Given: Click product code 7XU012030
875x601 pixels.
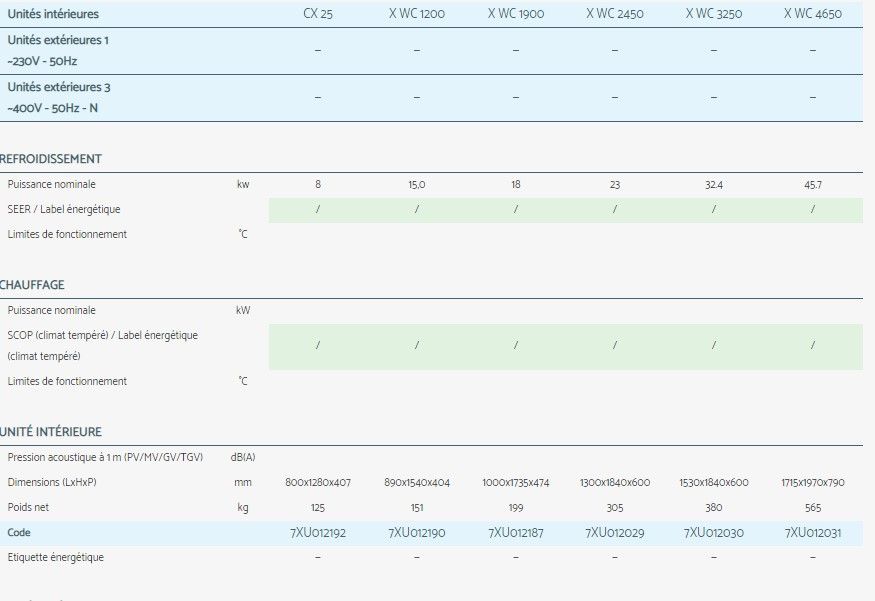Looking at the screenshot, I should 714,533.
